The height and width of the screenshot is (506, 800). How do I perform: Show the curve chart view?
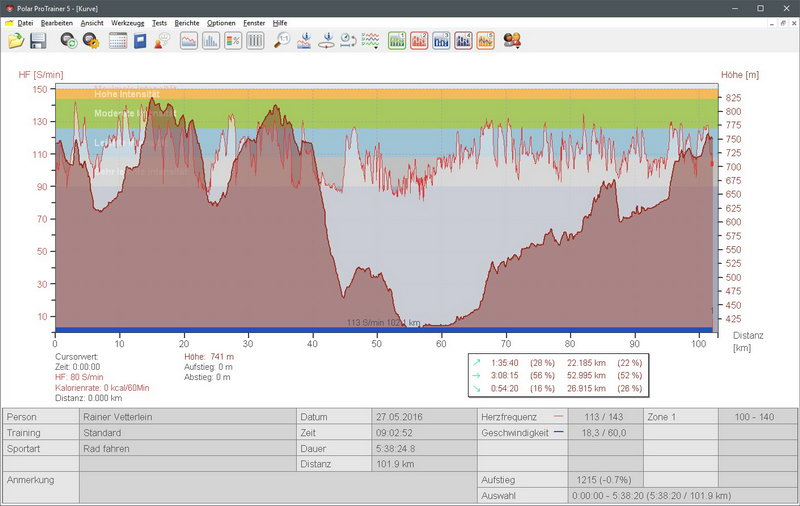(x=188, y=41)
